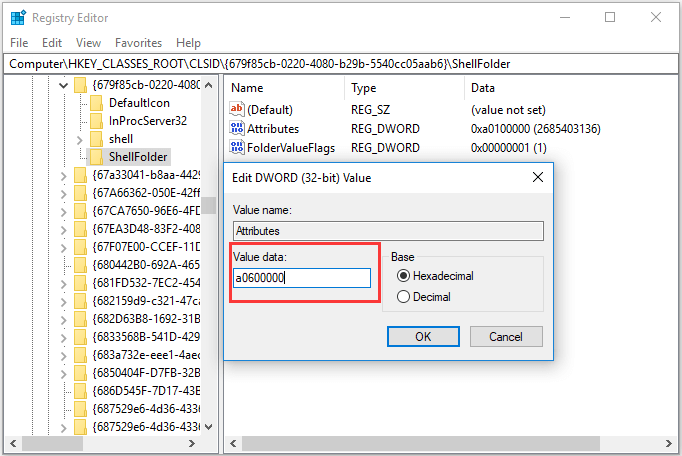Select the {67F07E00-CCEF-11D folder icon
This screenshot has height=456, width=682.
[80, 247]
